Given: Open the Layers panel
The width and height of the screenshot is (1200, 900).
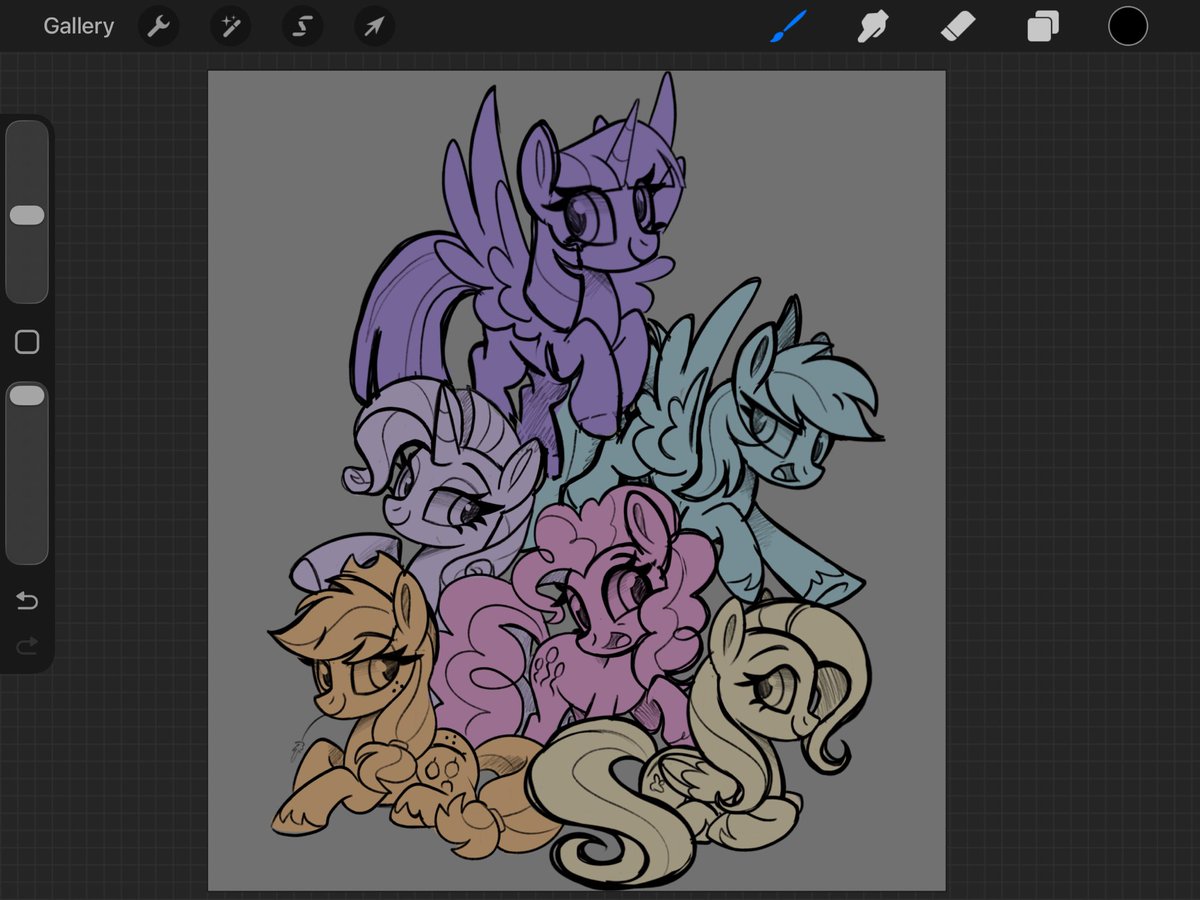Looking at the screenshot, I should [1043, 26].
